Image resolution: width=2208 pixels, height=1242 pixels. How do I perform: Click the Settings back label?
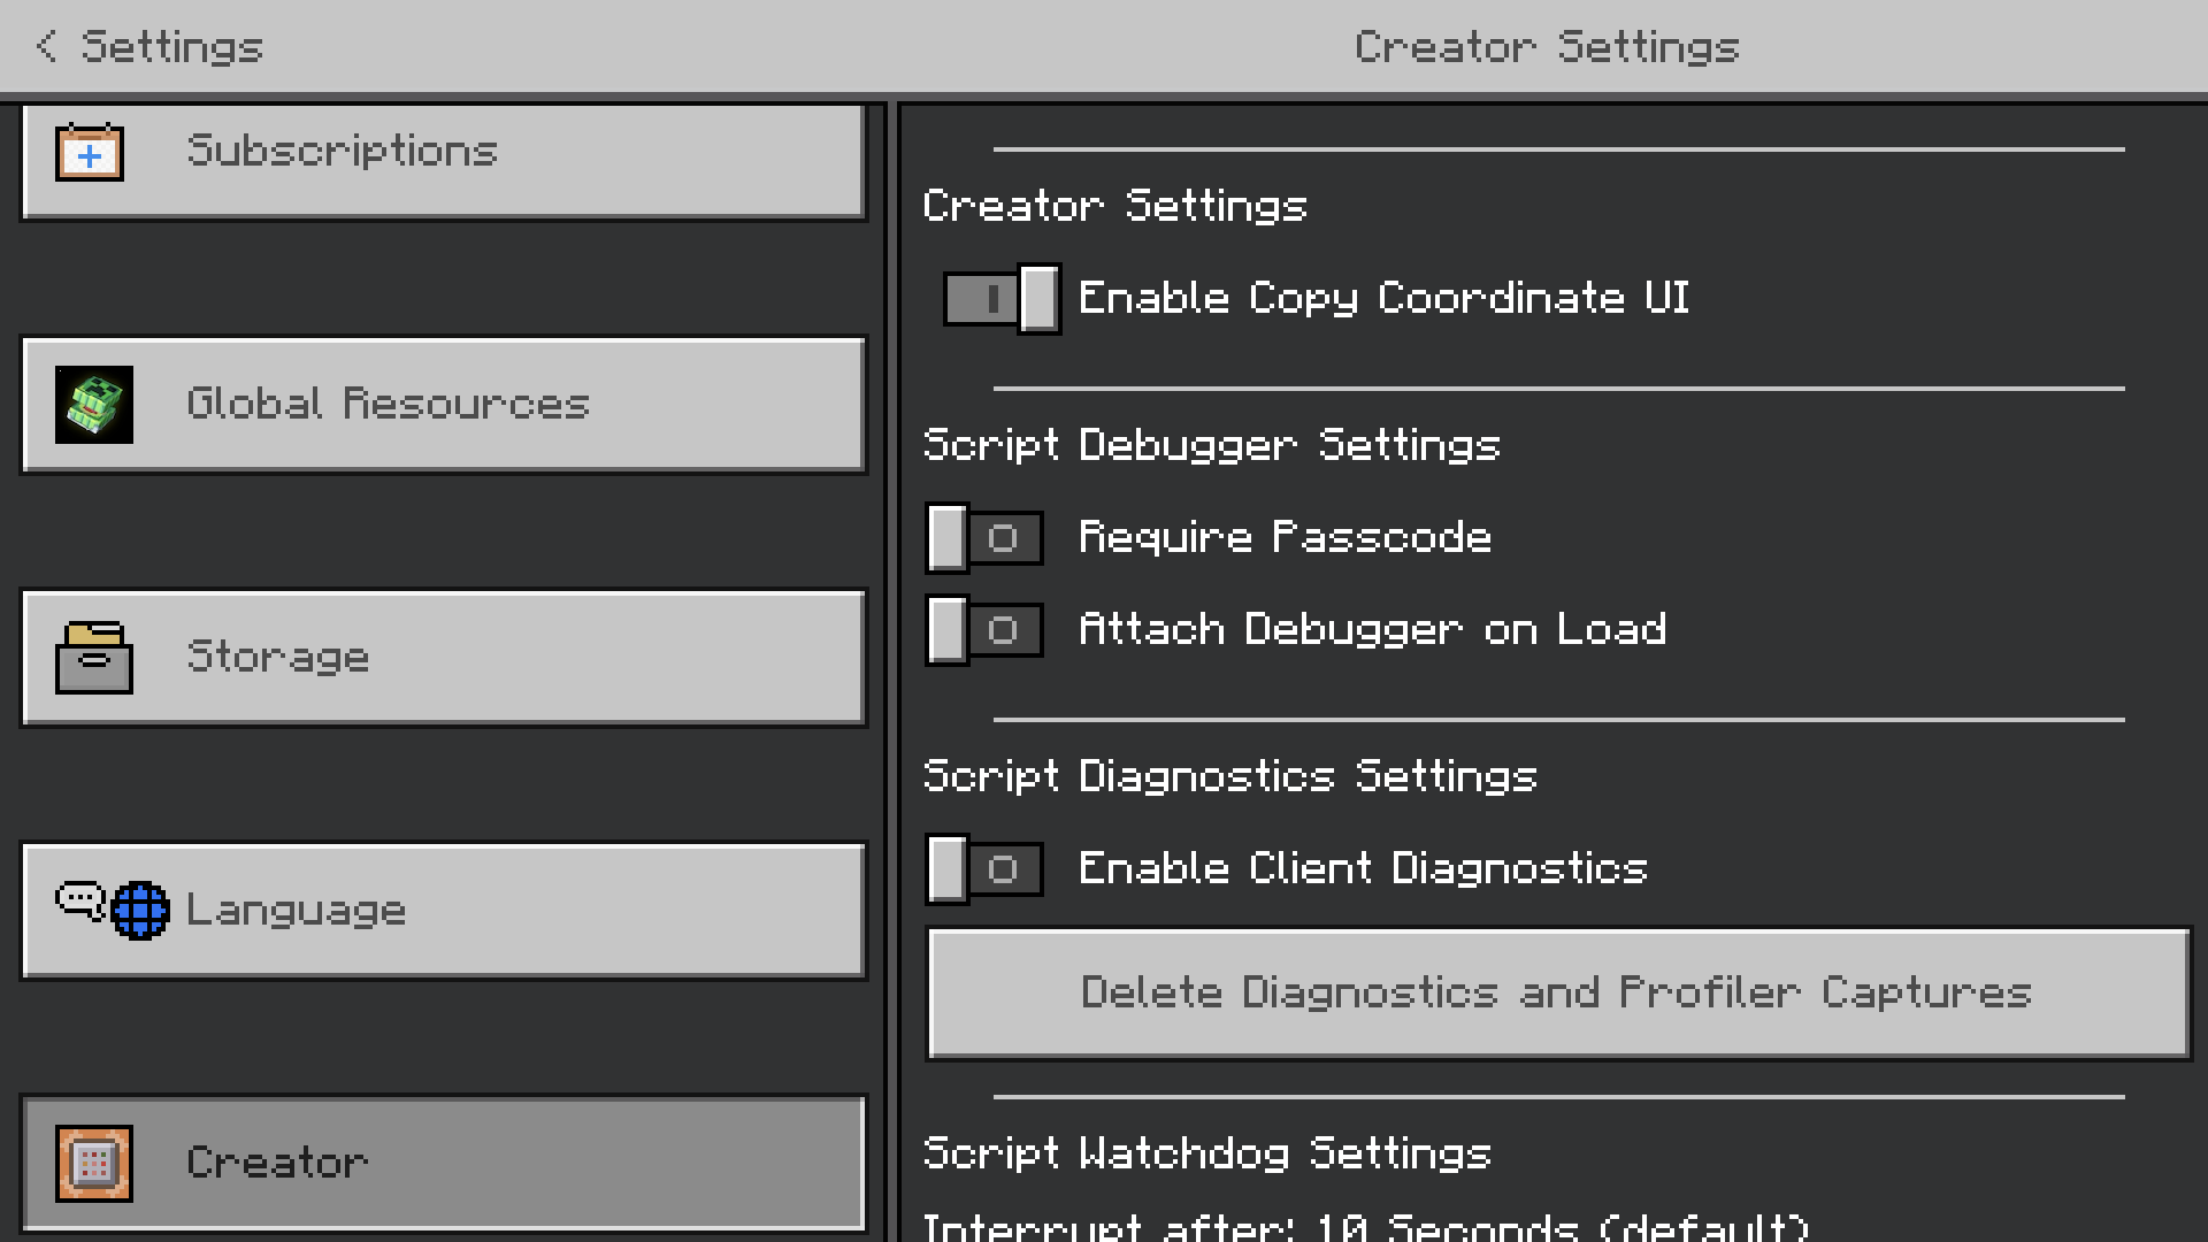pos(172,47)
